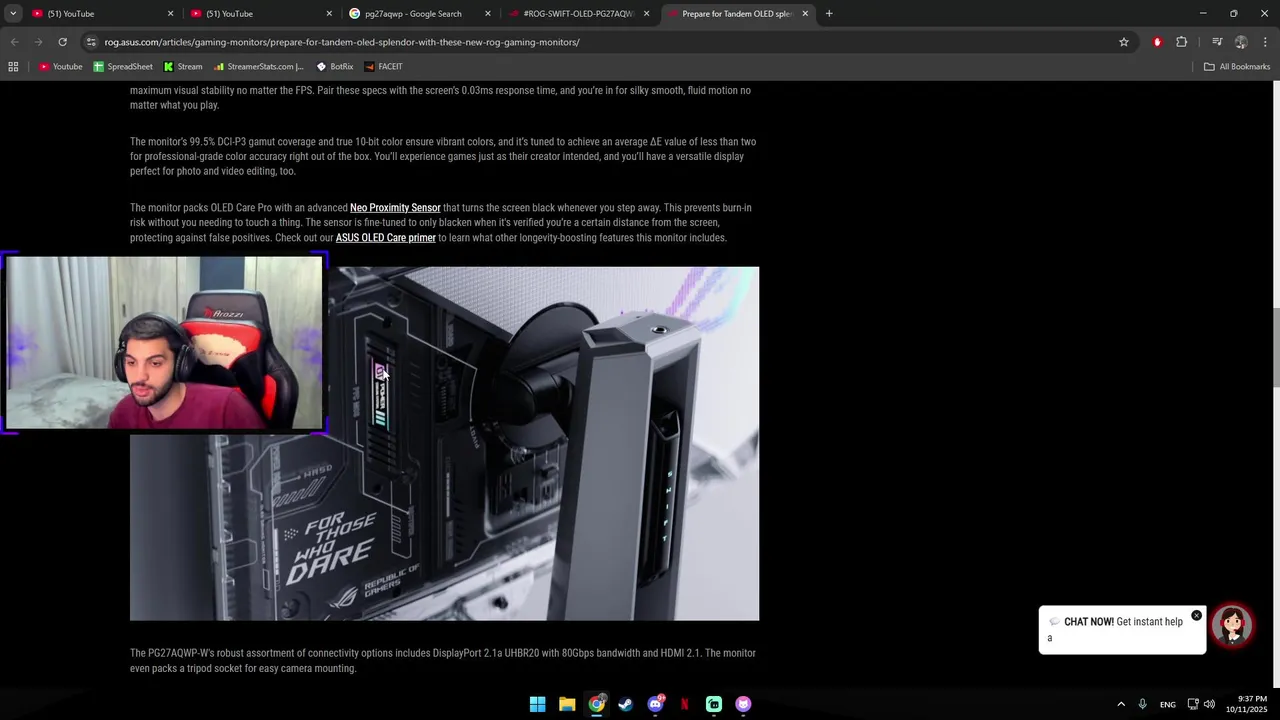
Task: Open a new browser tab
Action: [x=829, y=14]
